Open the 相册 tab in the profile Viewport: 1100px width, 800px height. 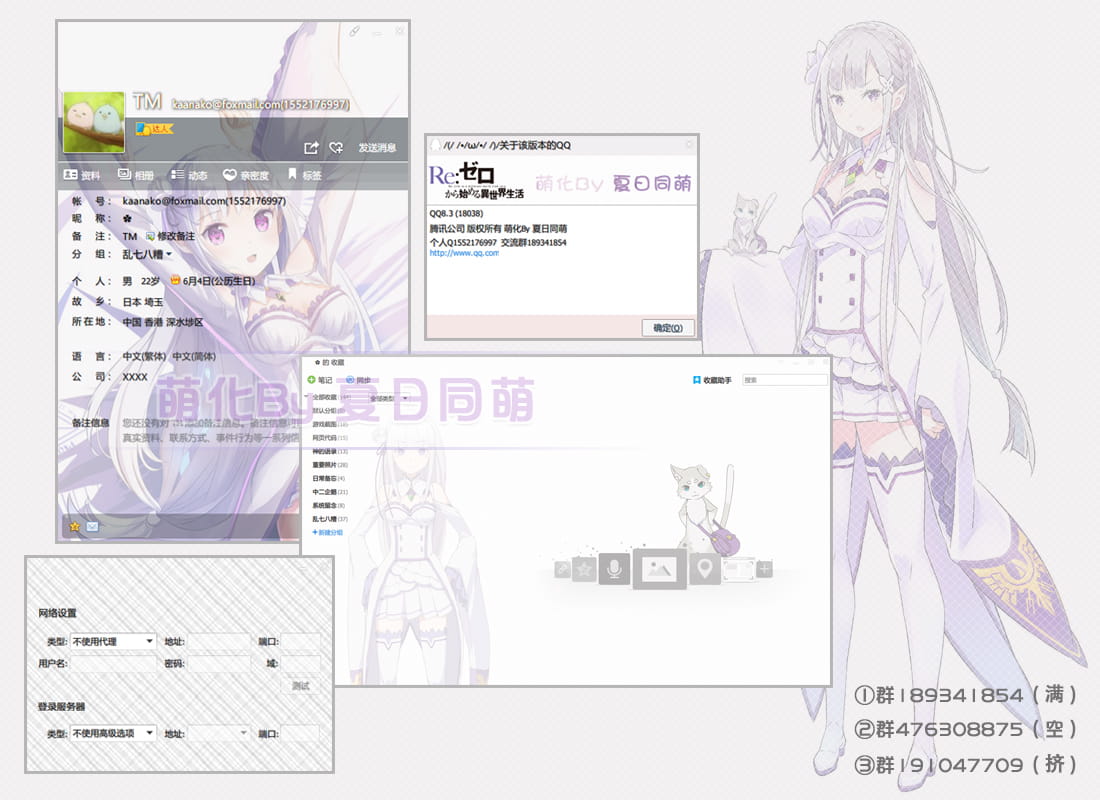coord(136,175)
